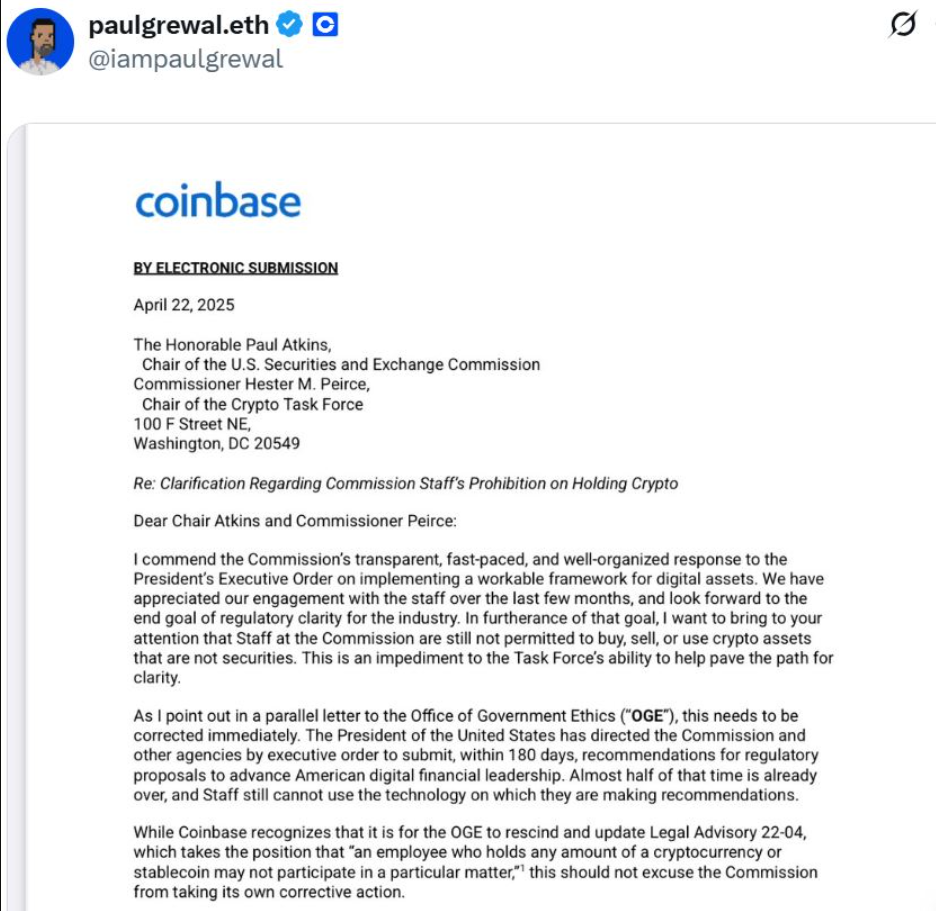Click Paul Grewal's profile avatar
The height and width of the screenshot is (911, 936).
(x=41, y=43)
